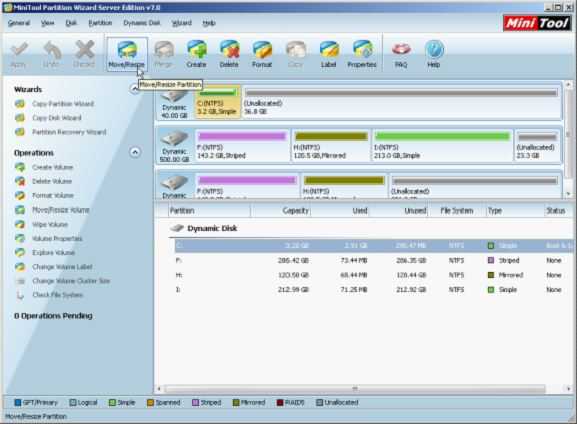The image size is (577, 424).
Task: Select the F: striped row in list
Action: 374,260
